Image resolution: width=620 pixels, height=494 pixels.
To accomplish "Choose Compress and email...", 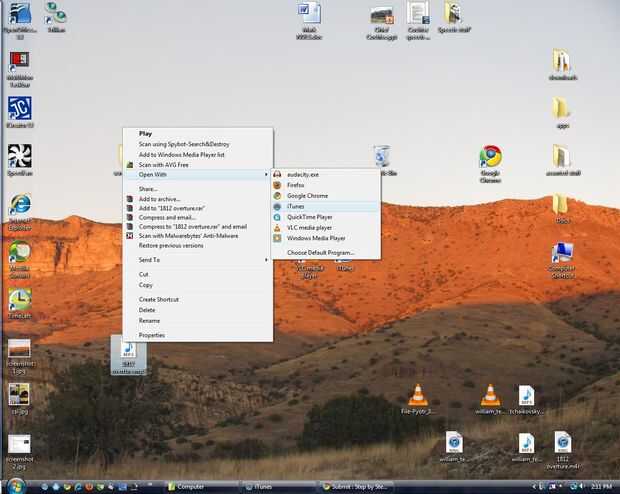I will coord(198,218).
